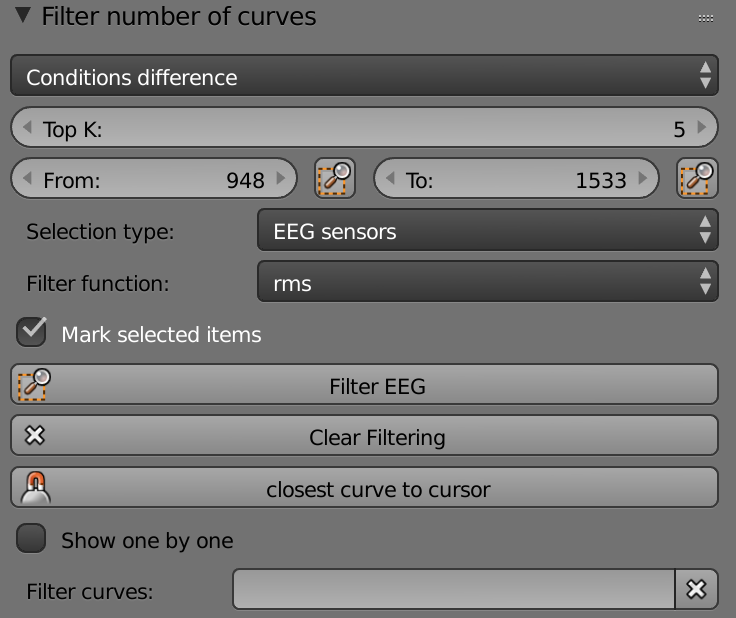Click the magnifier icon next to To field
The image size is (736, 618).
(698, 178)
